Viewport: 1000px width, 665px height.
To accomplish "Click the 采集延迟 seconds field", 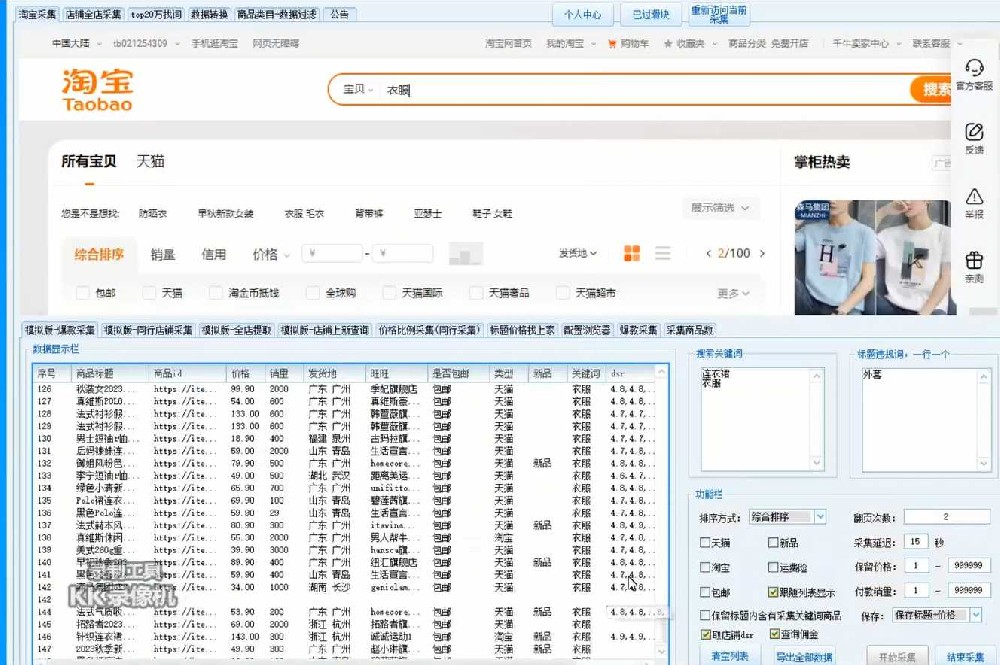I will tap(915, 542).
